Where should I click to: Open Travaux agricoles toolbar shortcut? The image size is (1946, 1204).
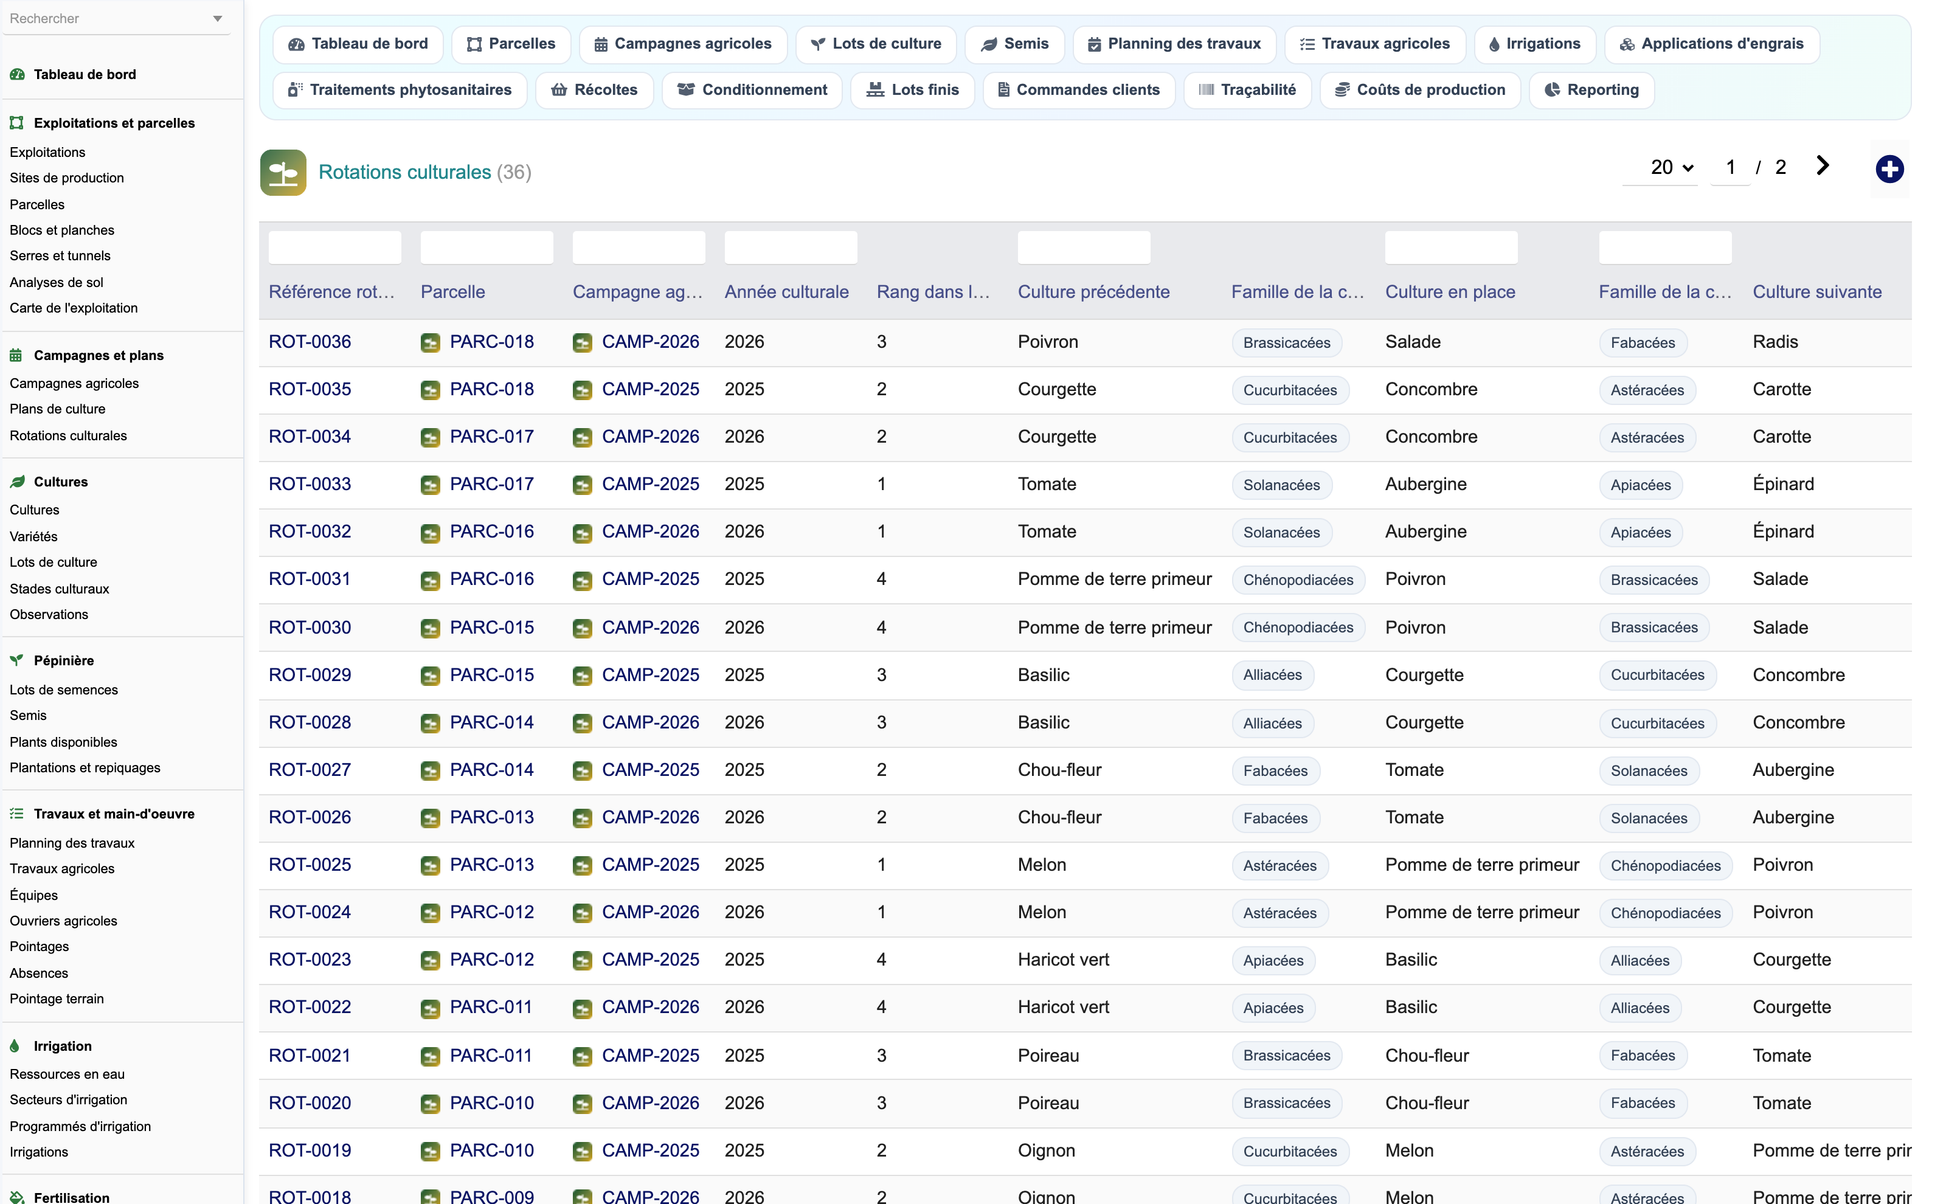click(x=1375, y=44)
